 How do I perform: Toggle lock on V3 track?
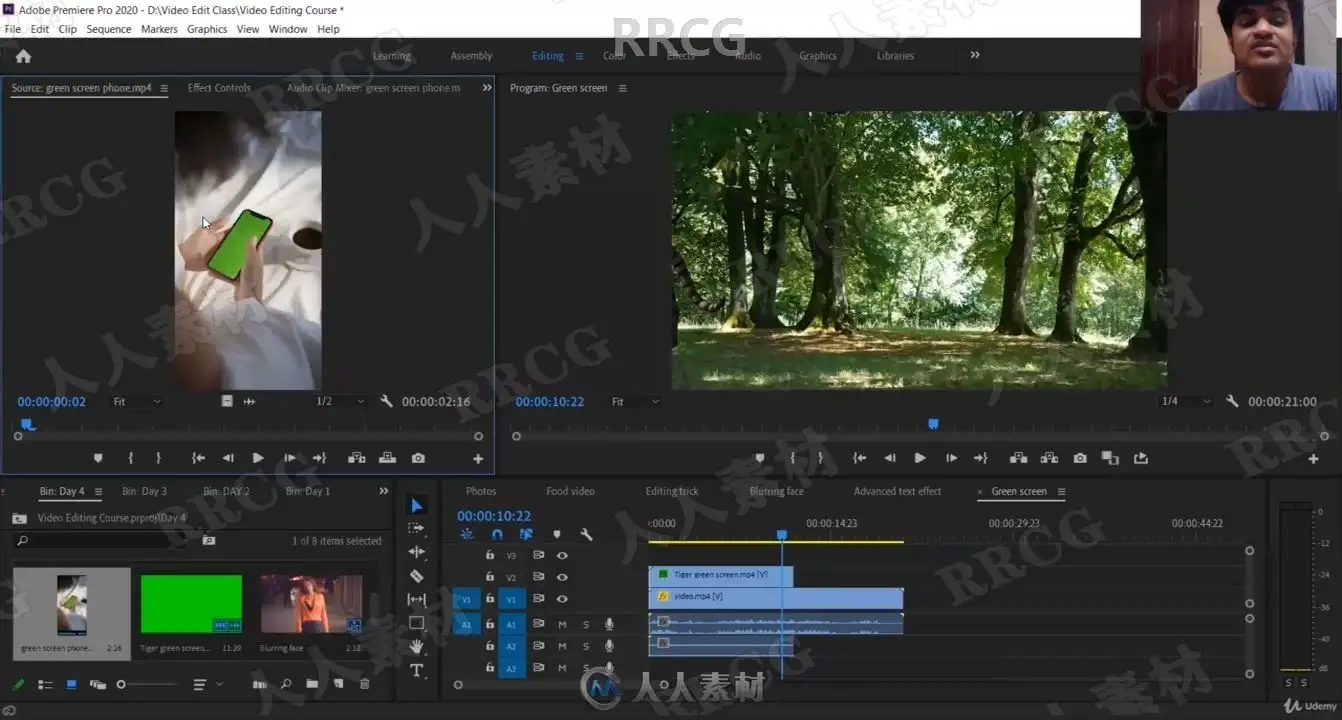tap(490, 555)
